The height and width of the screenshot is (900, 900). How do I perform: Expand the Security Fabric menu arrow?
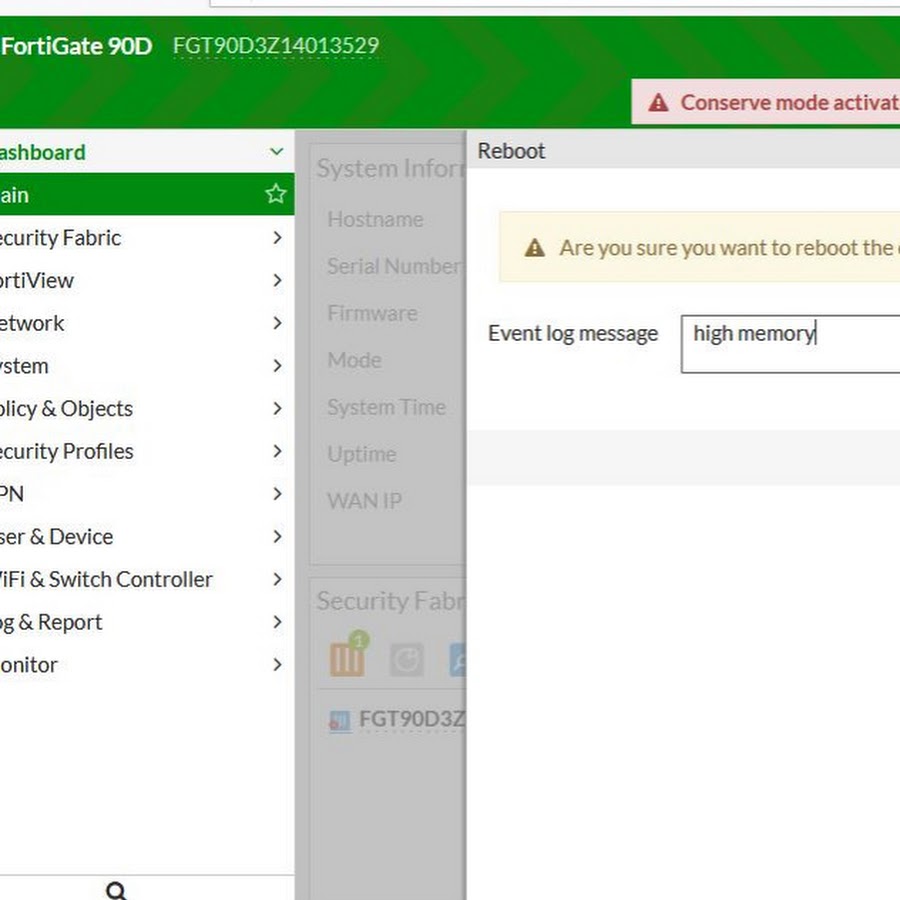(277, 238)
